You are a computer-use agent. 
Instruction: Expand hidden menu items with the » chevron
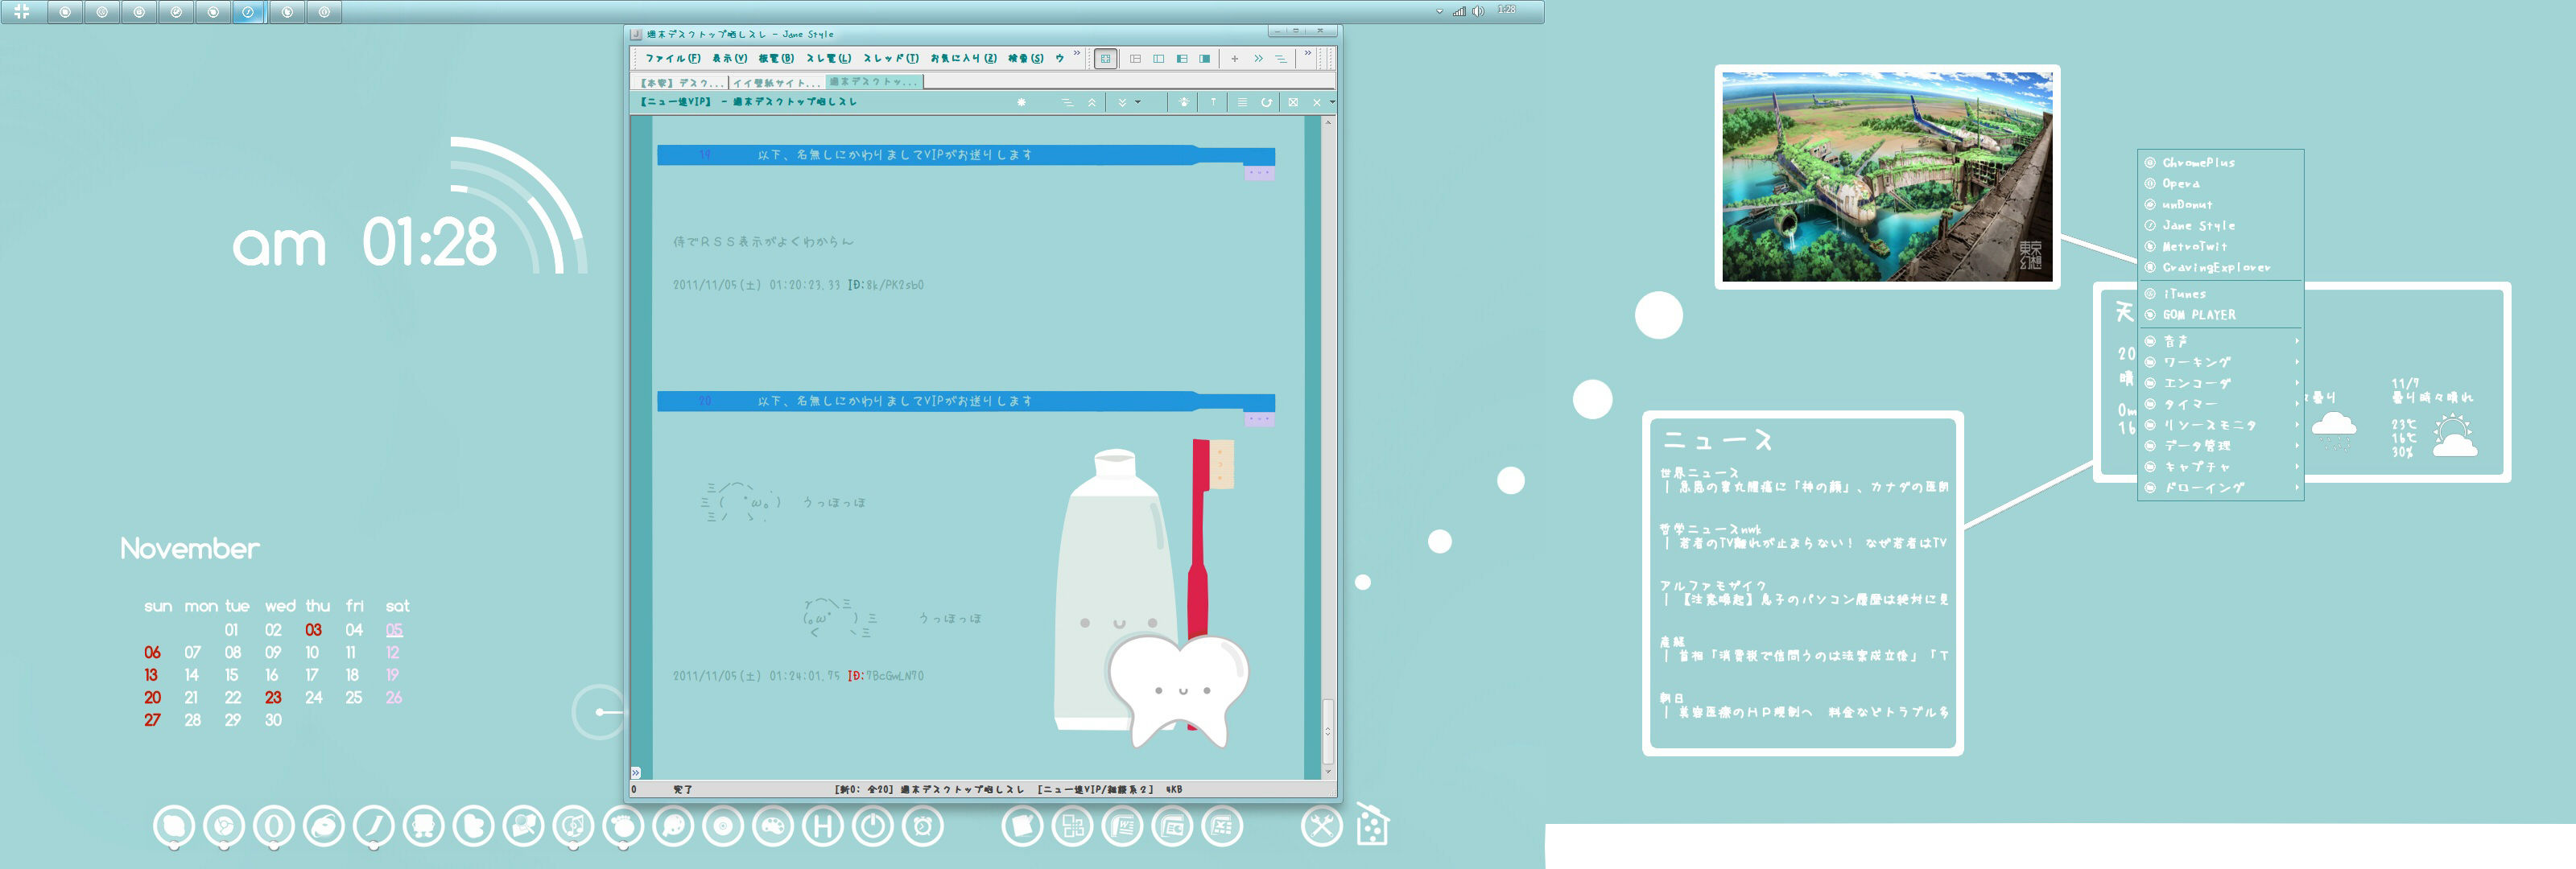pos(1077,54)
